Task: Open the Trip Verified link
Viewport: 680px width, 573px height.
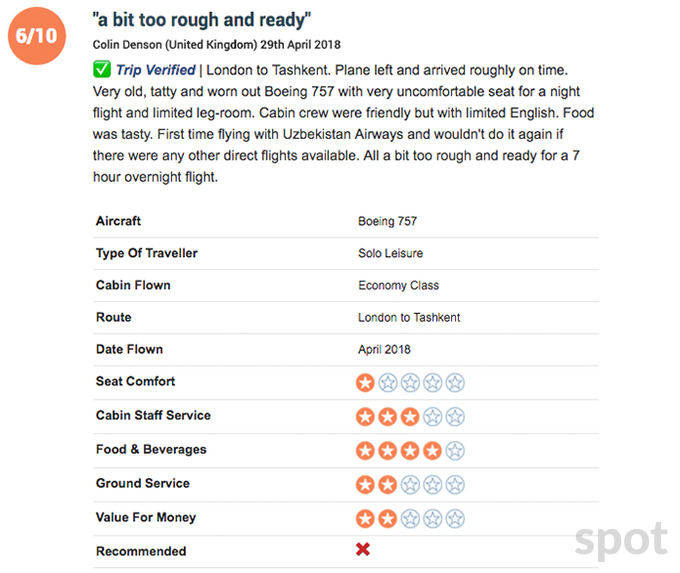Action: (x=155, y=69)
